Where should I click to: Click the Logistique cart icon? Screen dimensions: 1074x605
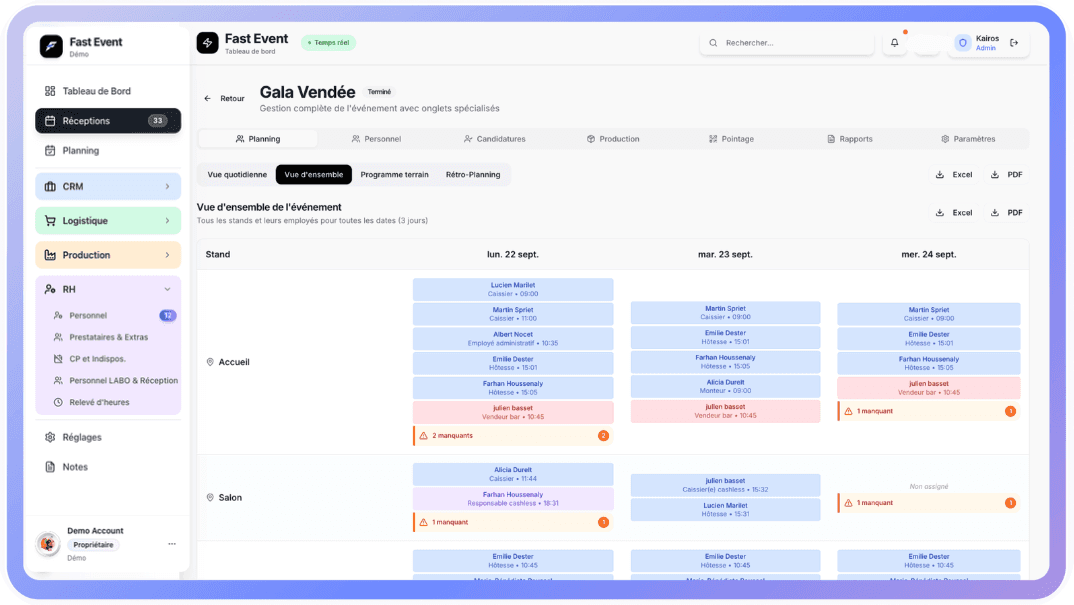[x=50, y=221]
